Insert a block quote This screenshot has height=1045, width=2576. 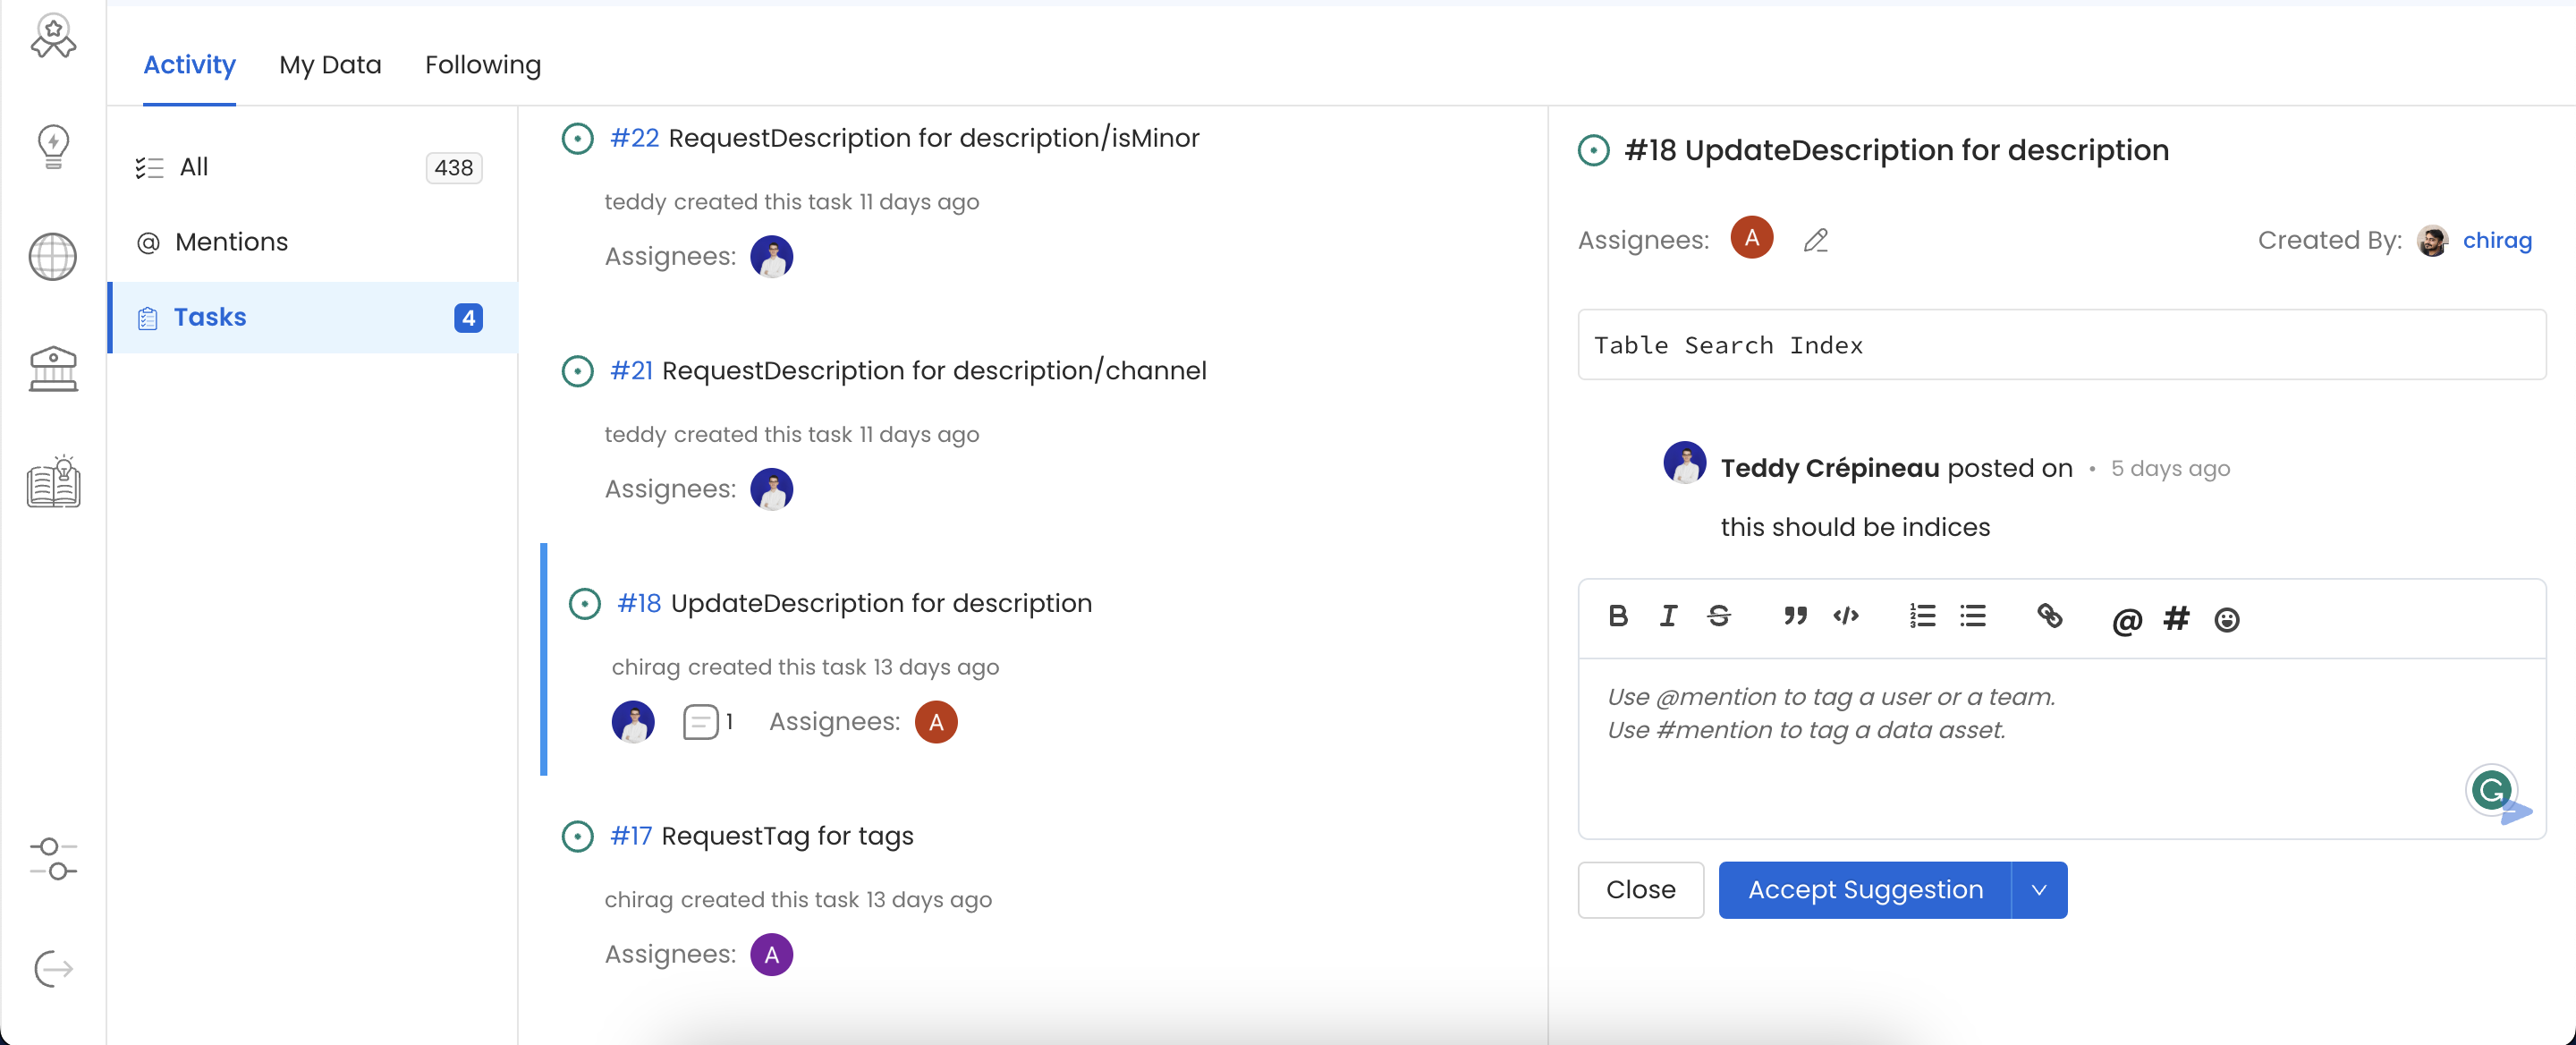[x=1795, y=616]
